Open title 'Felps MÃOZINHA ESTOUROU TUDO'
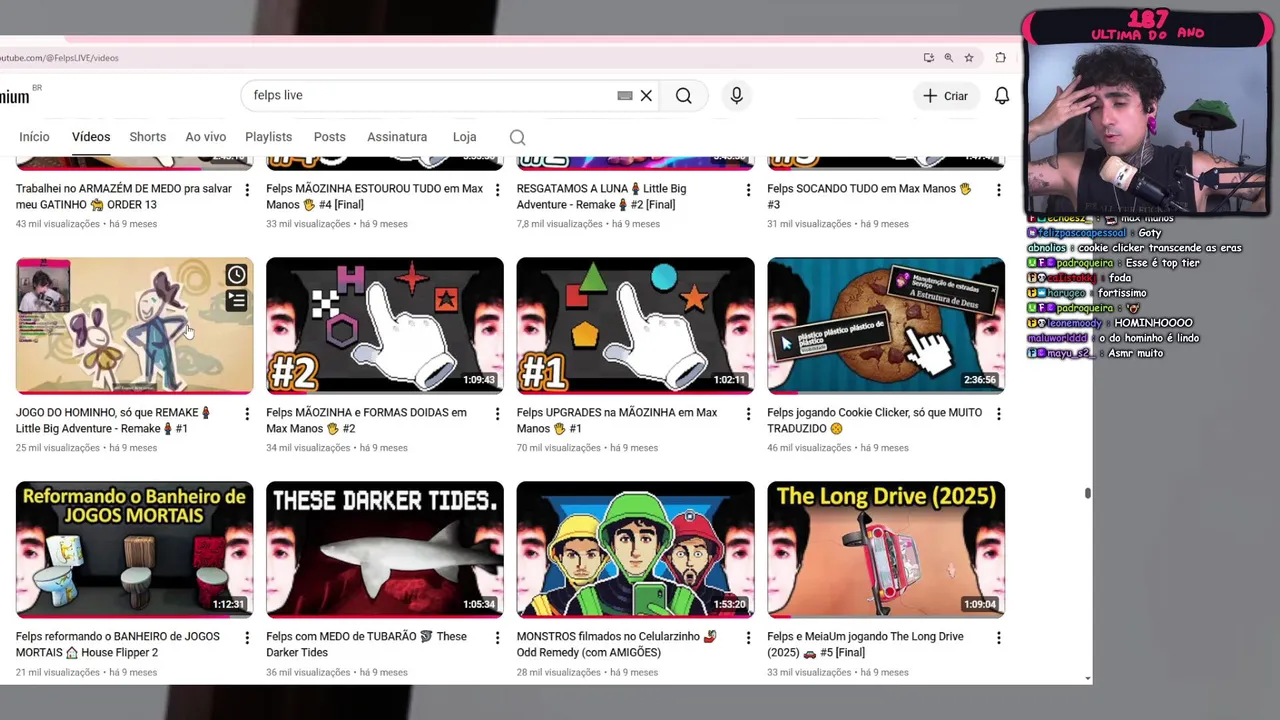The image size is (1280, 720). [x=374, y=197]
